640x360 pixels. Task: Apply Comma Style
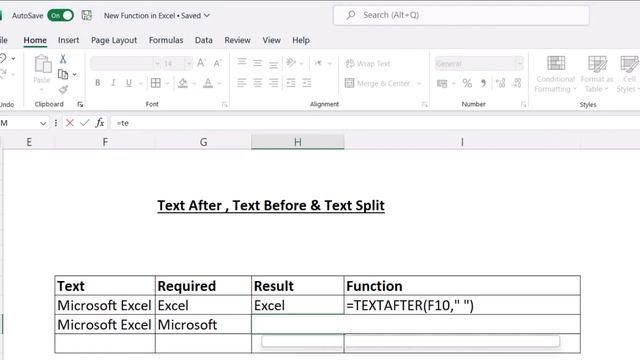[x=483, y=83]
